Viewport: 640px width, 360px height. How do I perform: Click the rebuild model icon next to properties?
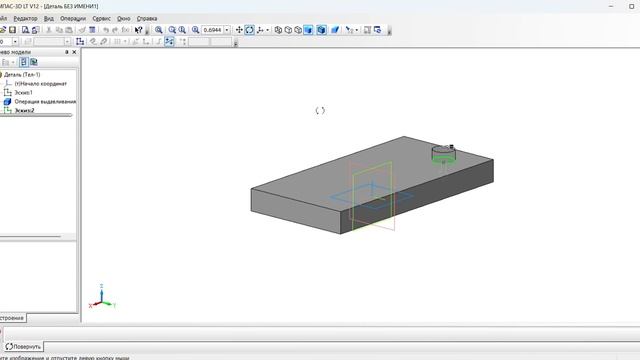(82, 30)
